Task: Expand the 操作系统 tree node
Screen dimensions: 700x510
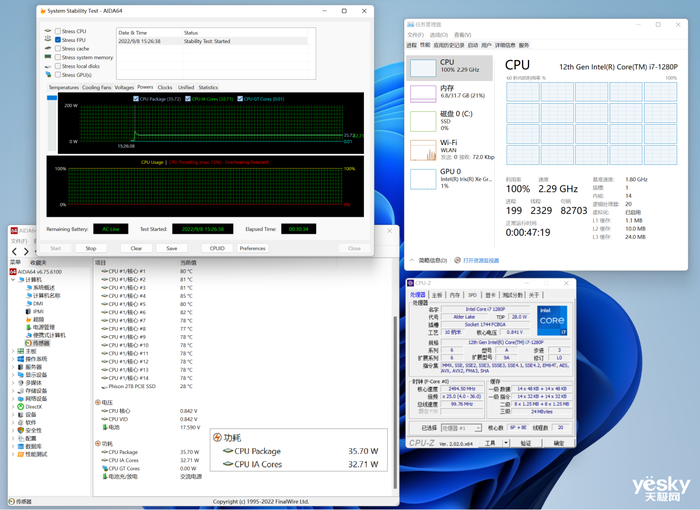Action: pos(12,359)
